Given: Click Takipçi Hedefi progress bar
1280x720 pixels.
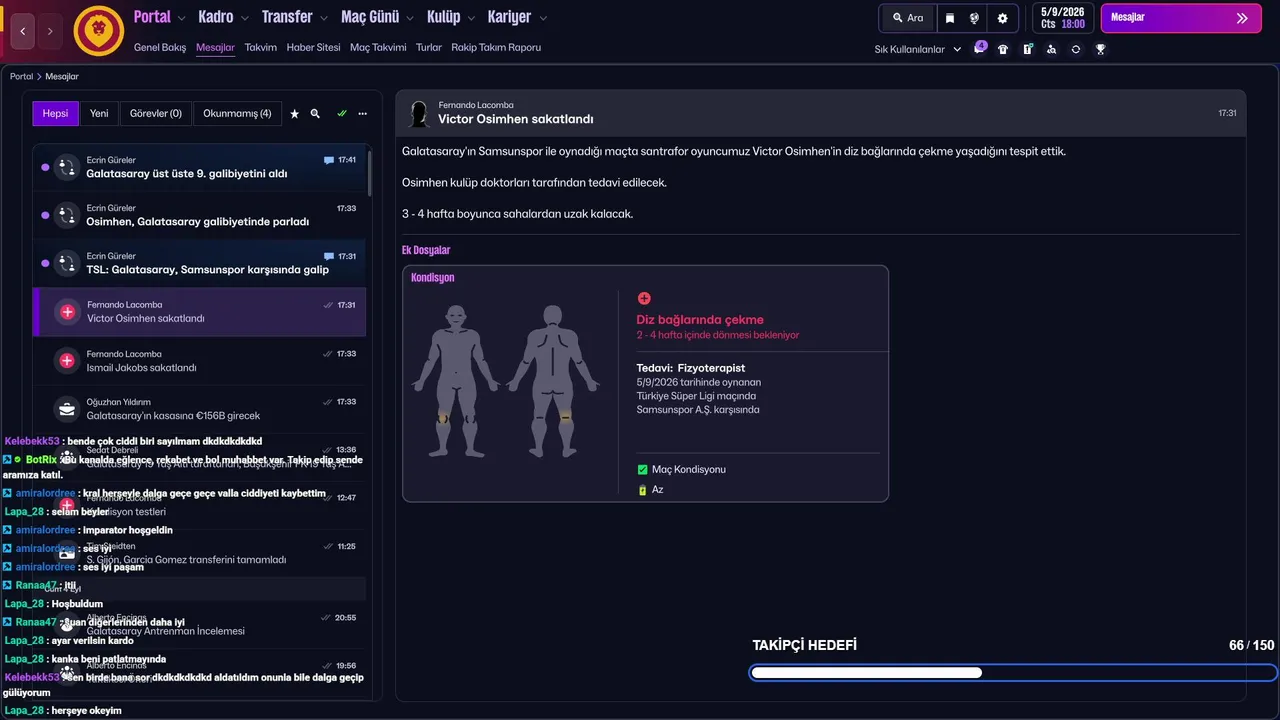Looking at the screenshot, I should (1013, 673).
